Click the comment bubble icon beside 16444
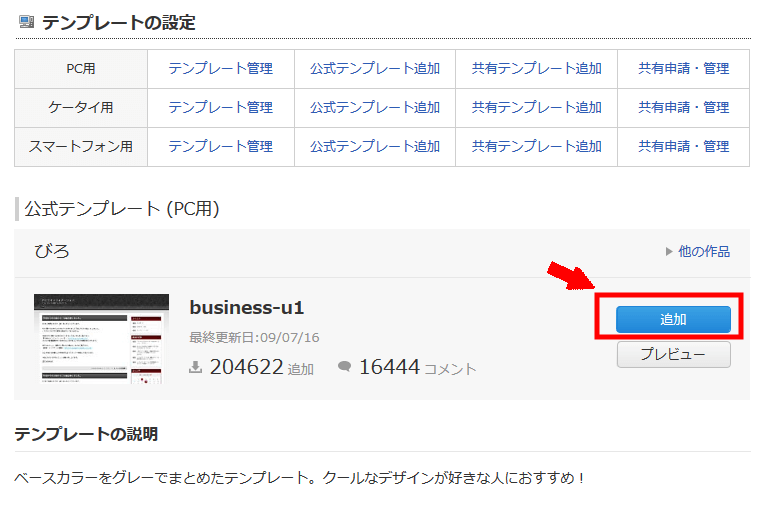This screenshot has width=777, height=530. (344, 366)
